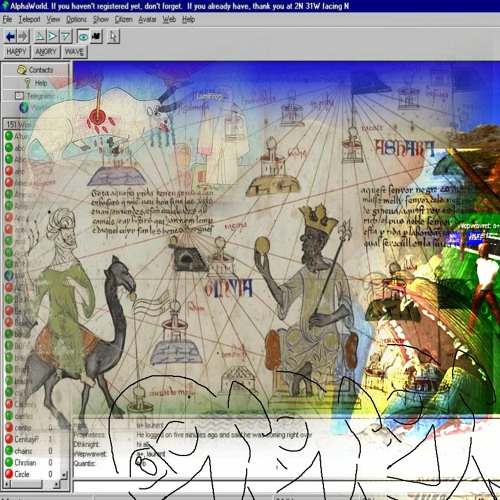Open the Citizen menu

pyautogui.click(x=123, y=20)
